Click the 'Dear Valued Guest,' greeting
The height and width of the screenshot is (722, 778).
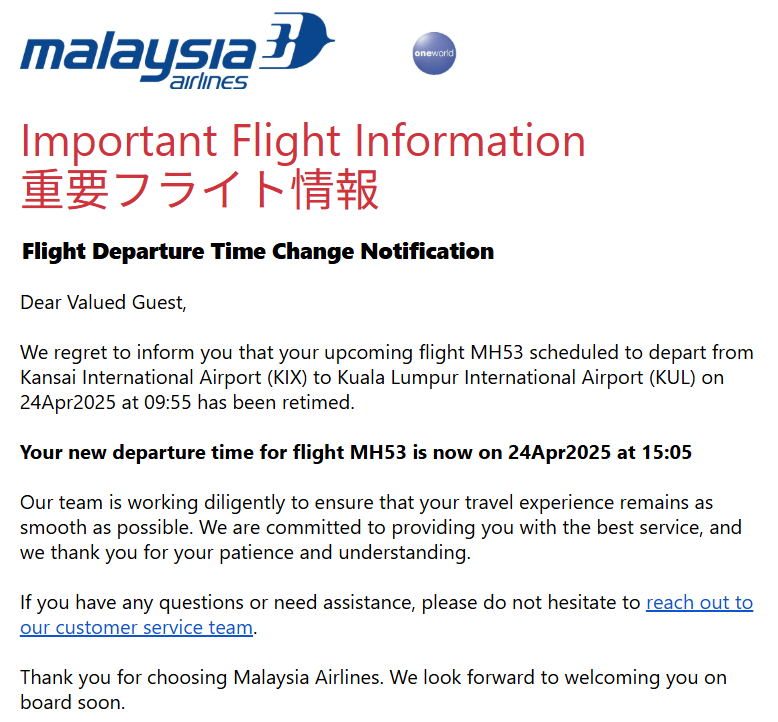click(x=103, y=303)
